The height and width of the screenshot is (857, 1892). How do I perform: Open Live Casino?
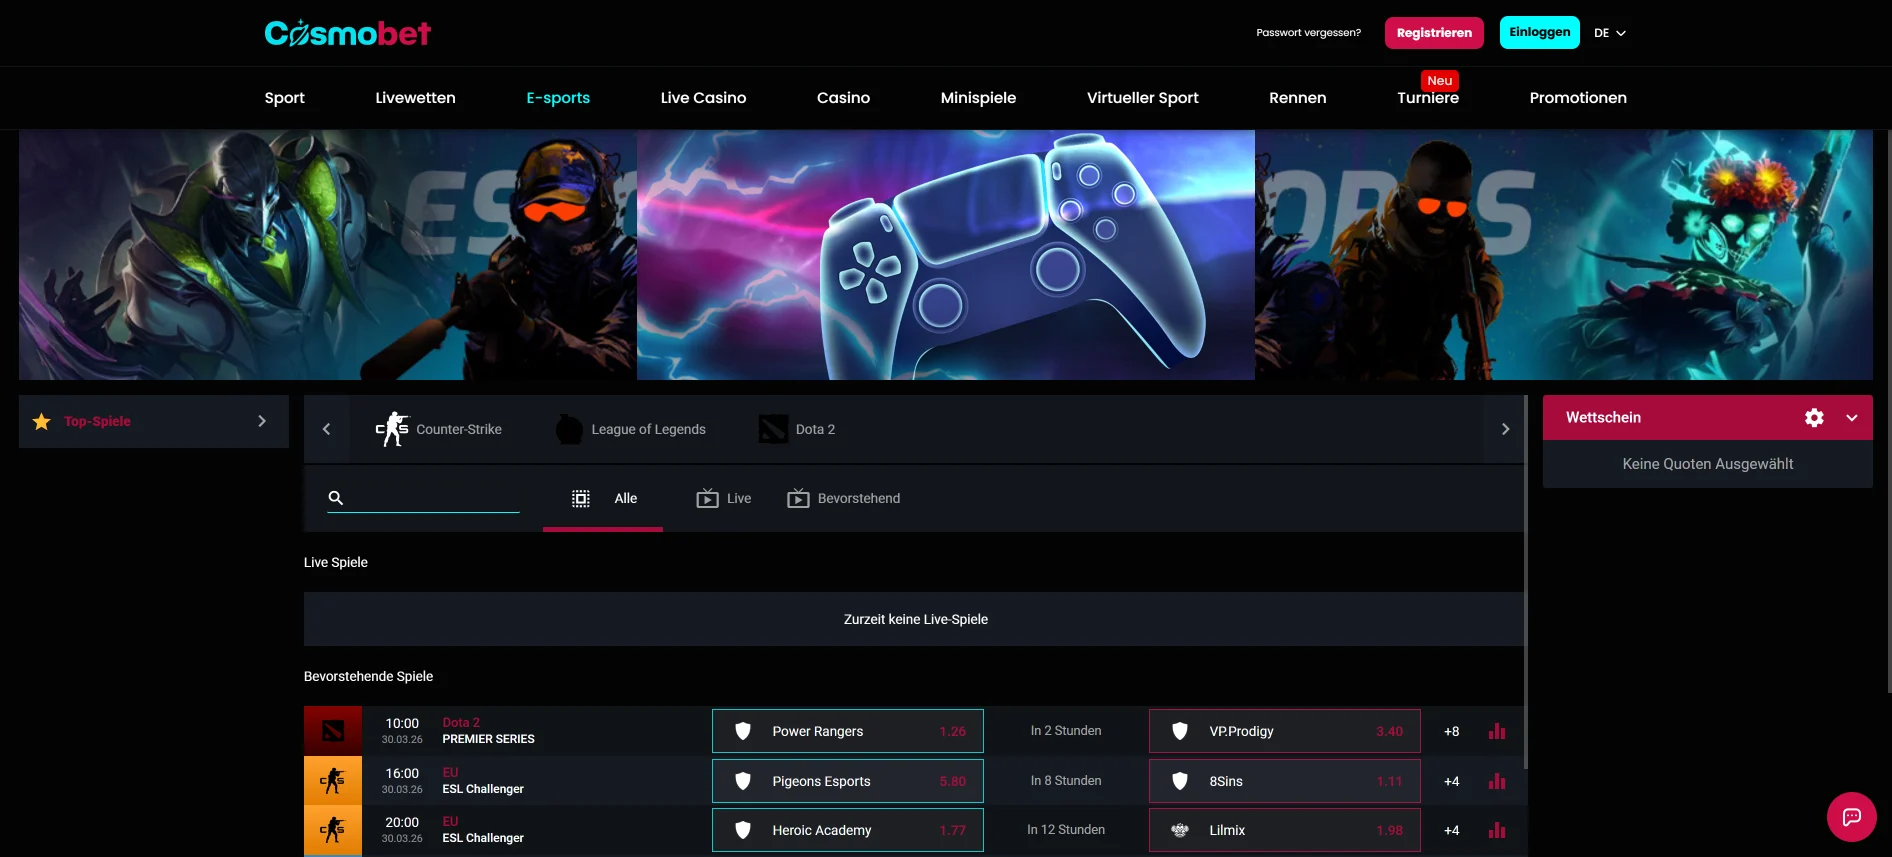tap(703, 98)
